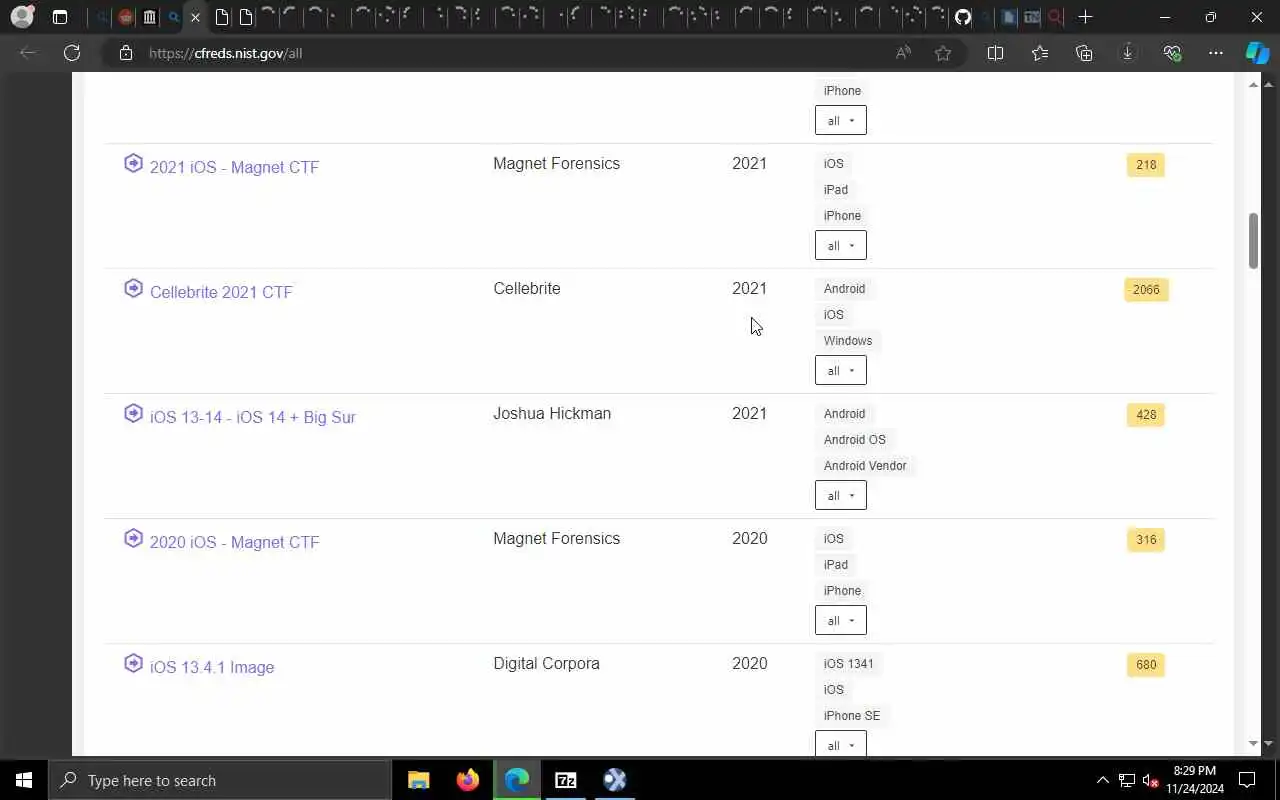Open Read Aloud from address bar
This screenshot has width=1280, height=800.
coord(903,53)
